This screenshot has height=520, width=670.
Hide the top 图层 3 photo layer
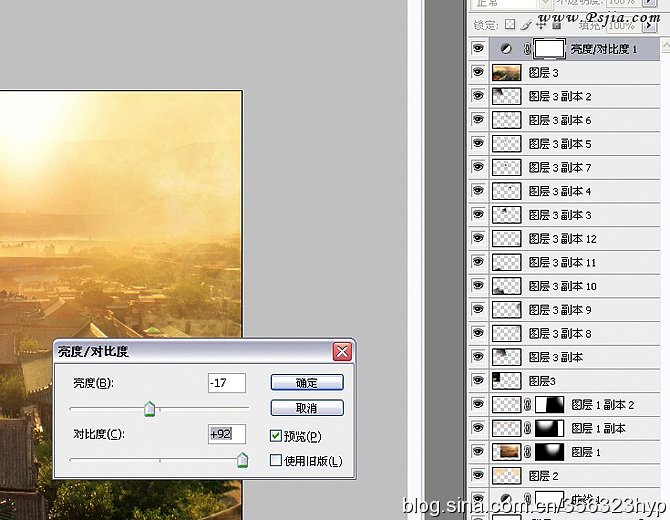tap(478, 72)
